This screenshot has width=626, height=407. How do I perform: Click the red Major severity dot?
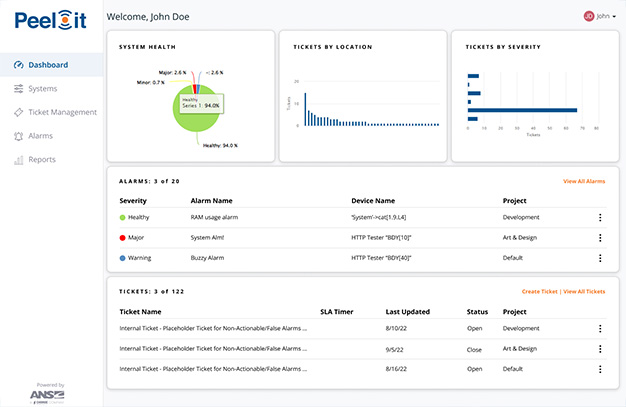coord(123,238)
